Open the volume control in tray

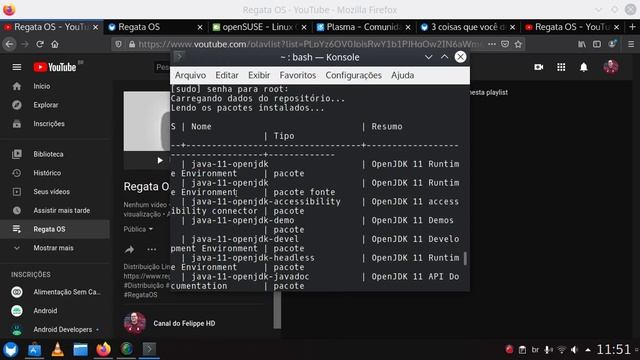(574, 350)
